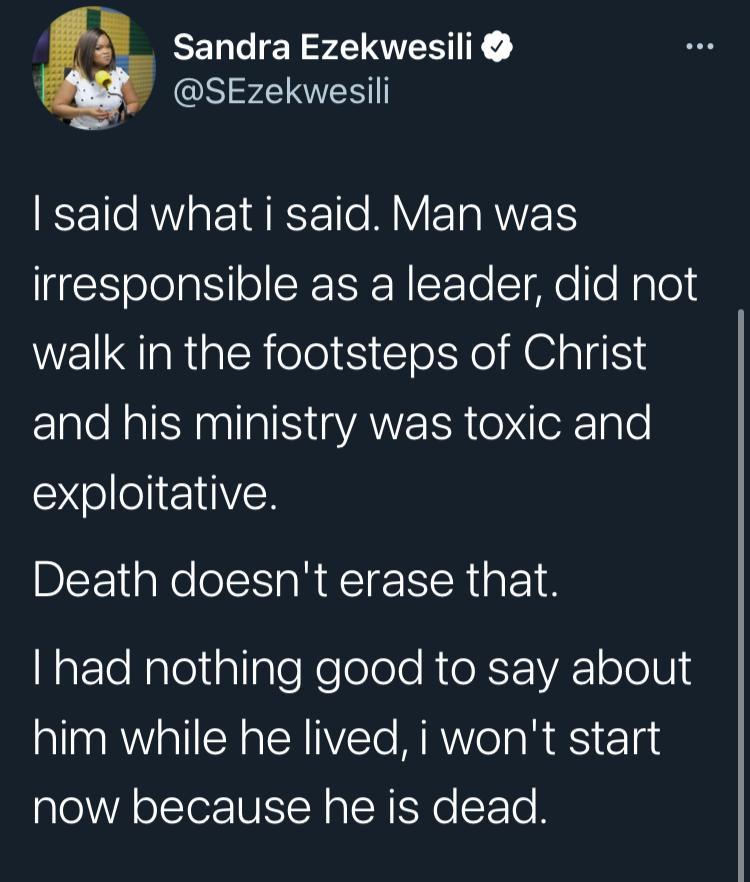750x882 pixels.
Task: Select the line "I said what i said. Man was"
Action: [x=305, y=216]
